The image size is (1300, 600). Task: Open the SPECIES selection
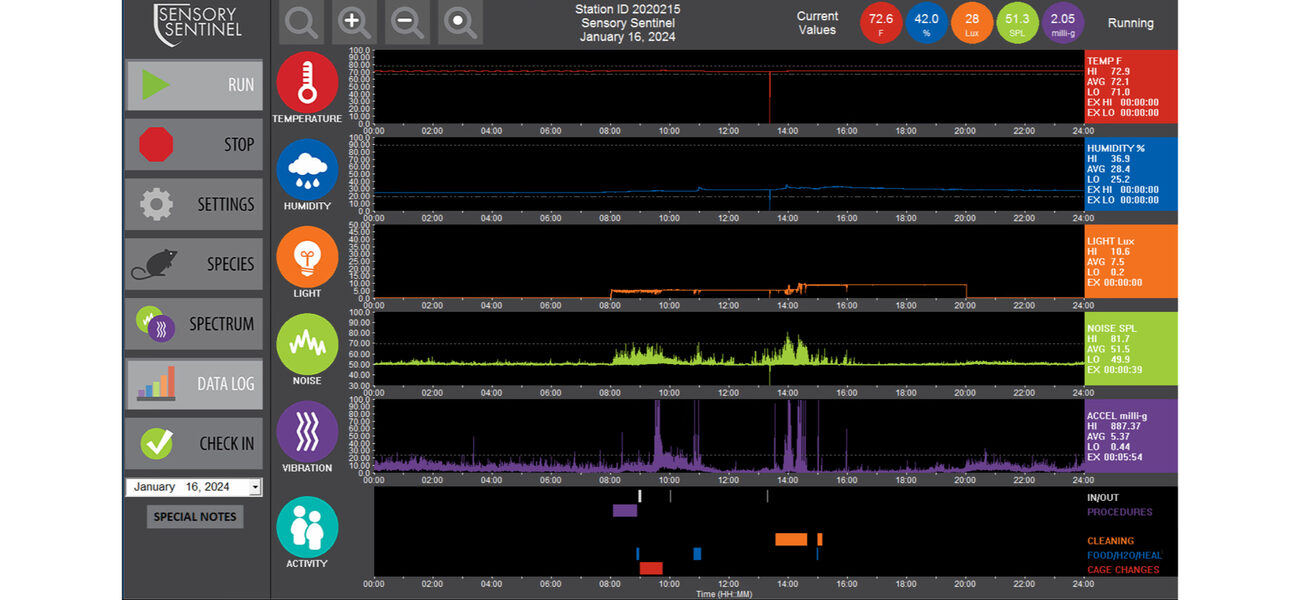tap(194, 264)
